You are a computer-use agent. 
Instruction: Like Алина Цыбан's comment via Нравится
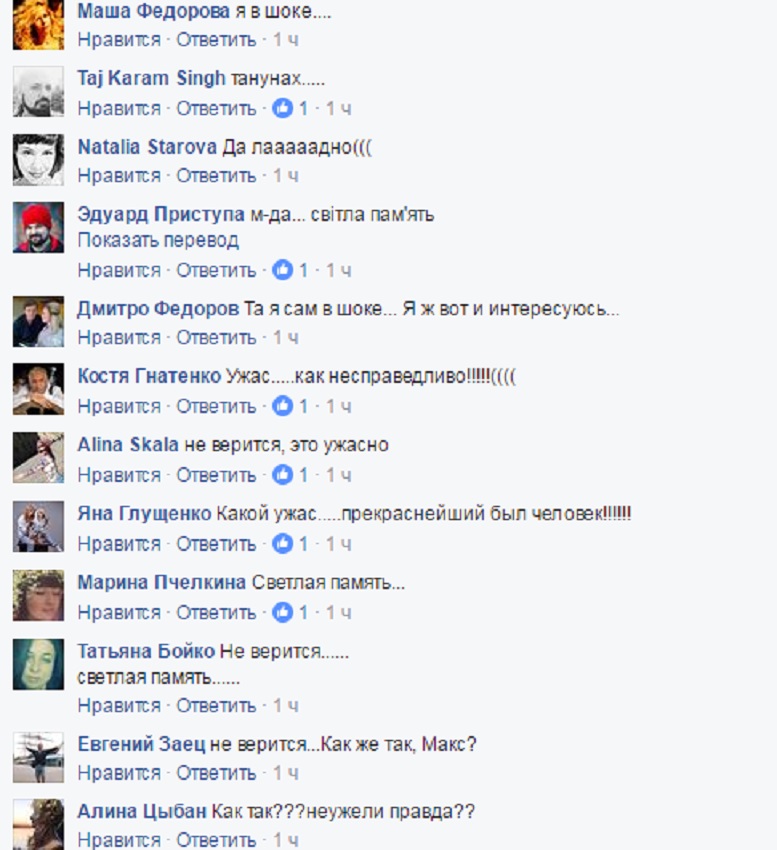click(119, 840)
